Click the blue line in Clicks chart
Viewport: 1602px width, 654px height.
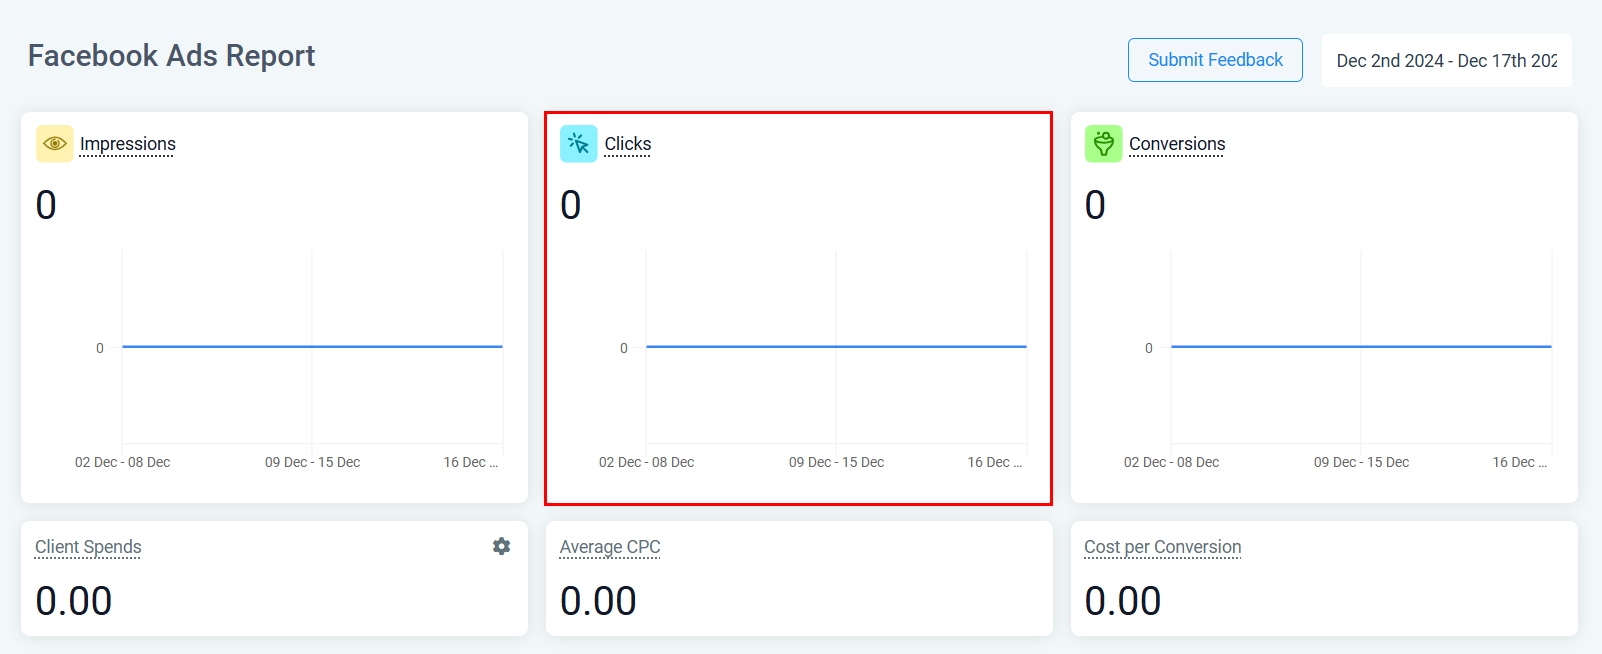click(x=836, y=347)
